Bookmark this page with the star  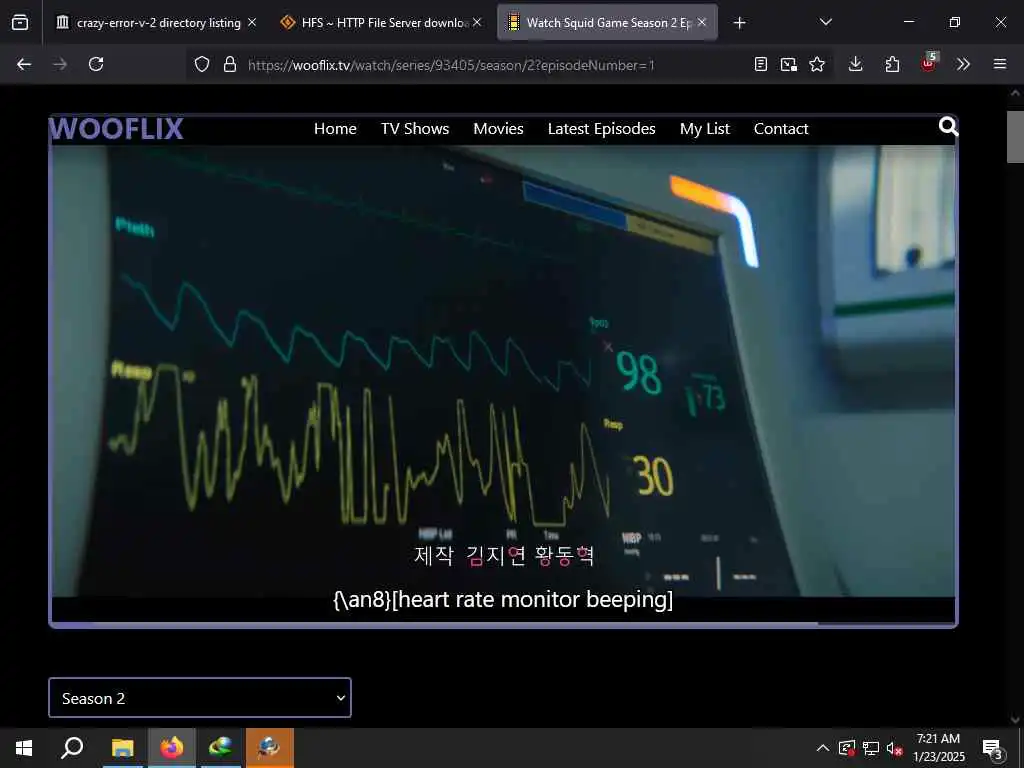click(x=816, y=64)
